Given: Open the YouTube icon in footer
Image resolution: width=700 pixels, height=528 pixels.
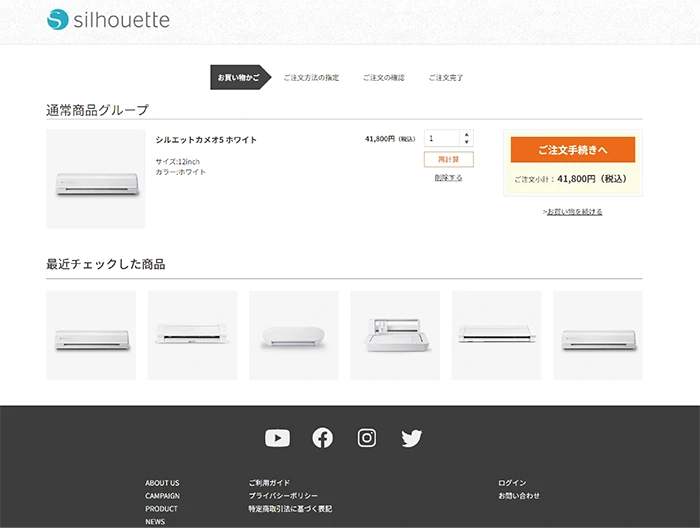Looking at the screenshot, I should coord(277,438).
